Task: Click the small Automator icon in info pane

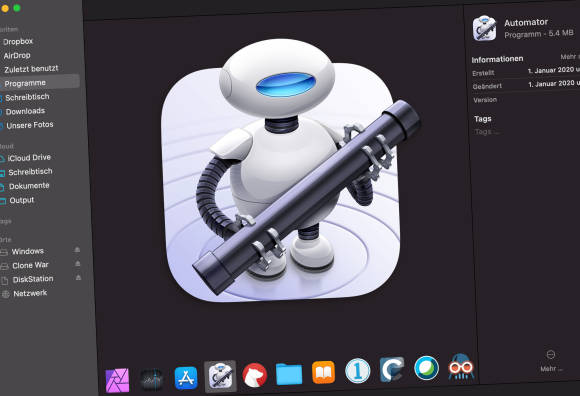Action: pos(485,28)
